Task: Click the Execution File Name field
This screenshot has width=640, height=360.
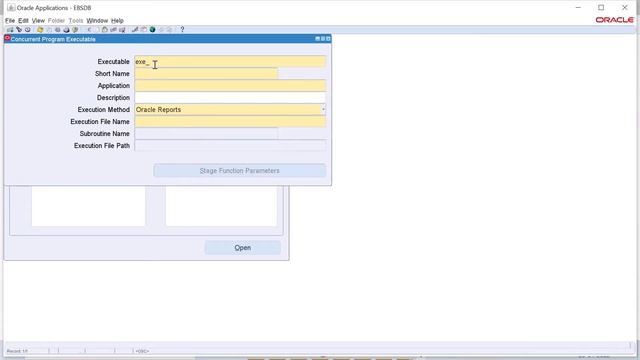Action: pos(230,122)
